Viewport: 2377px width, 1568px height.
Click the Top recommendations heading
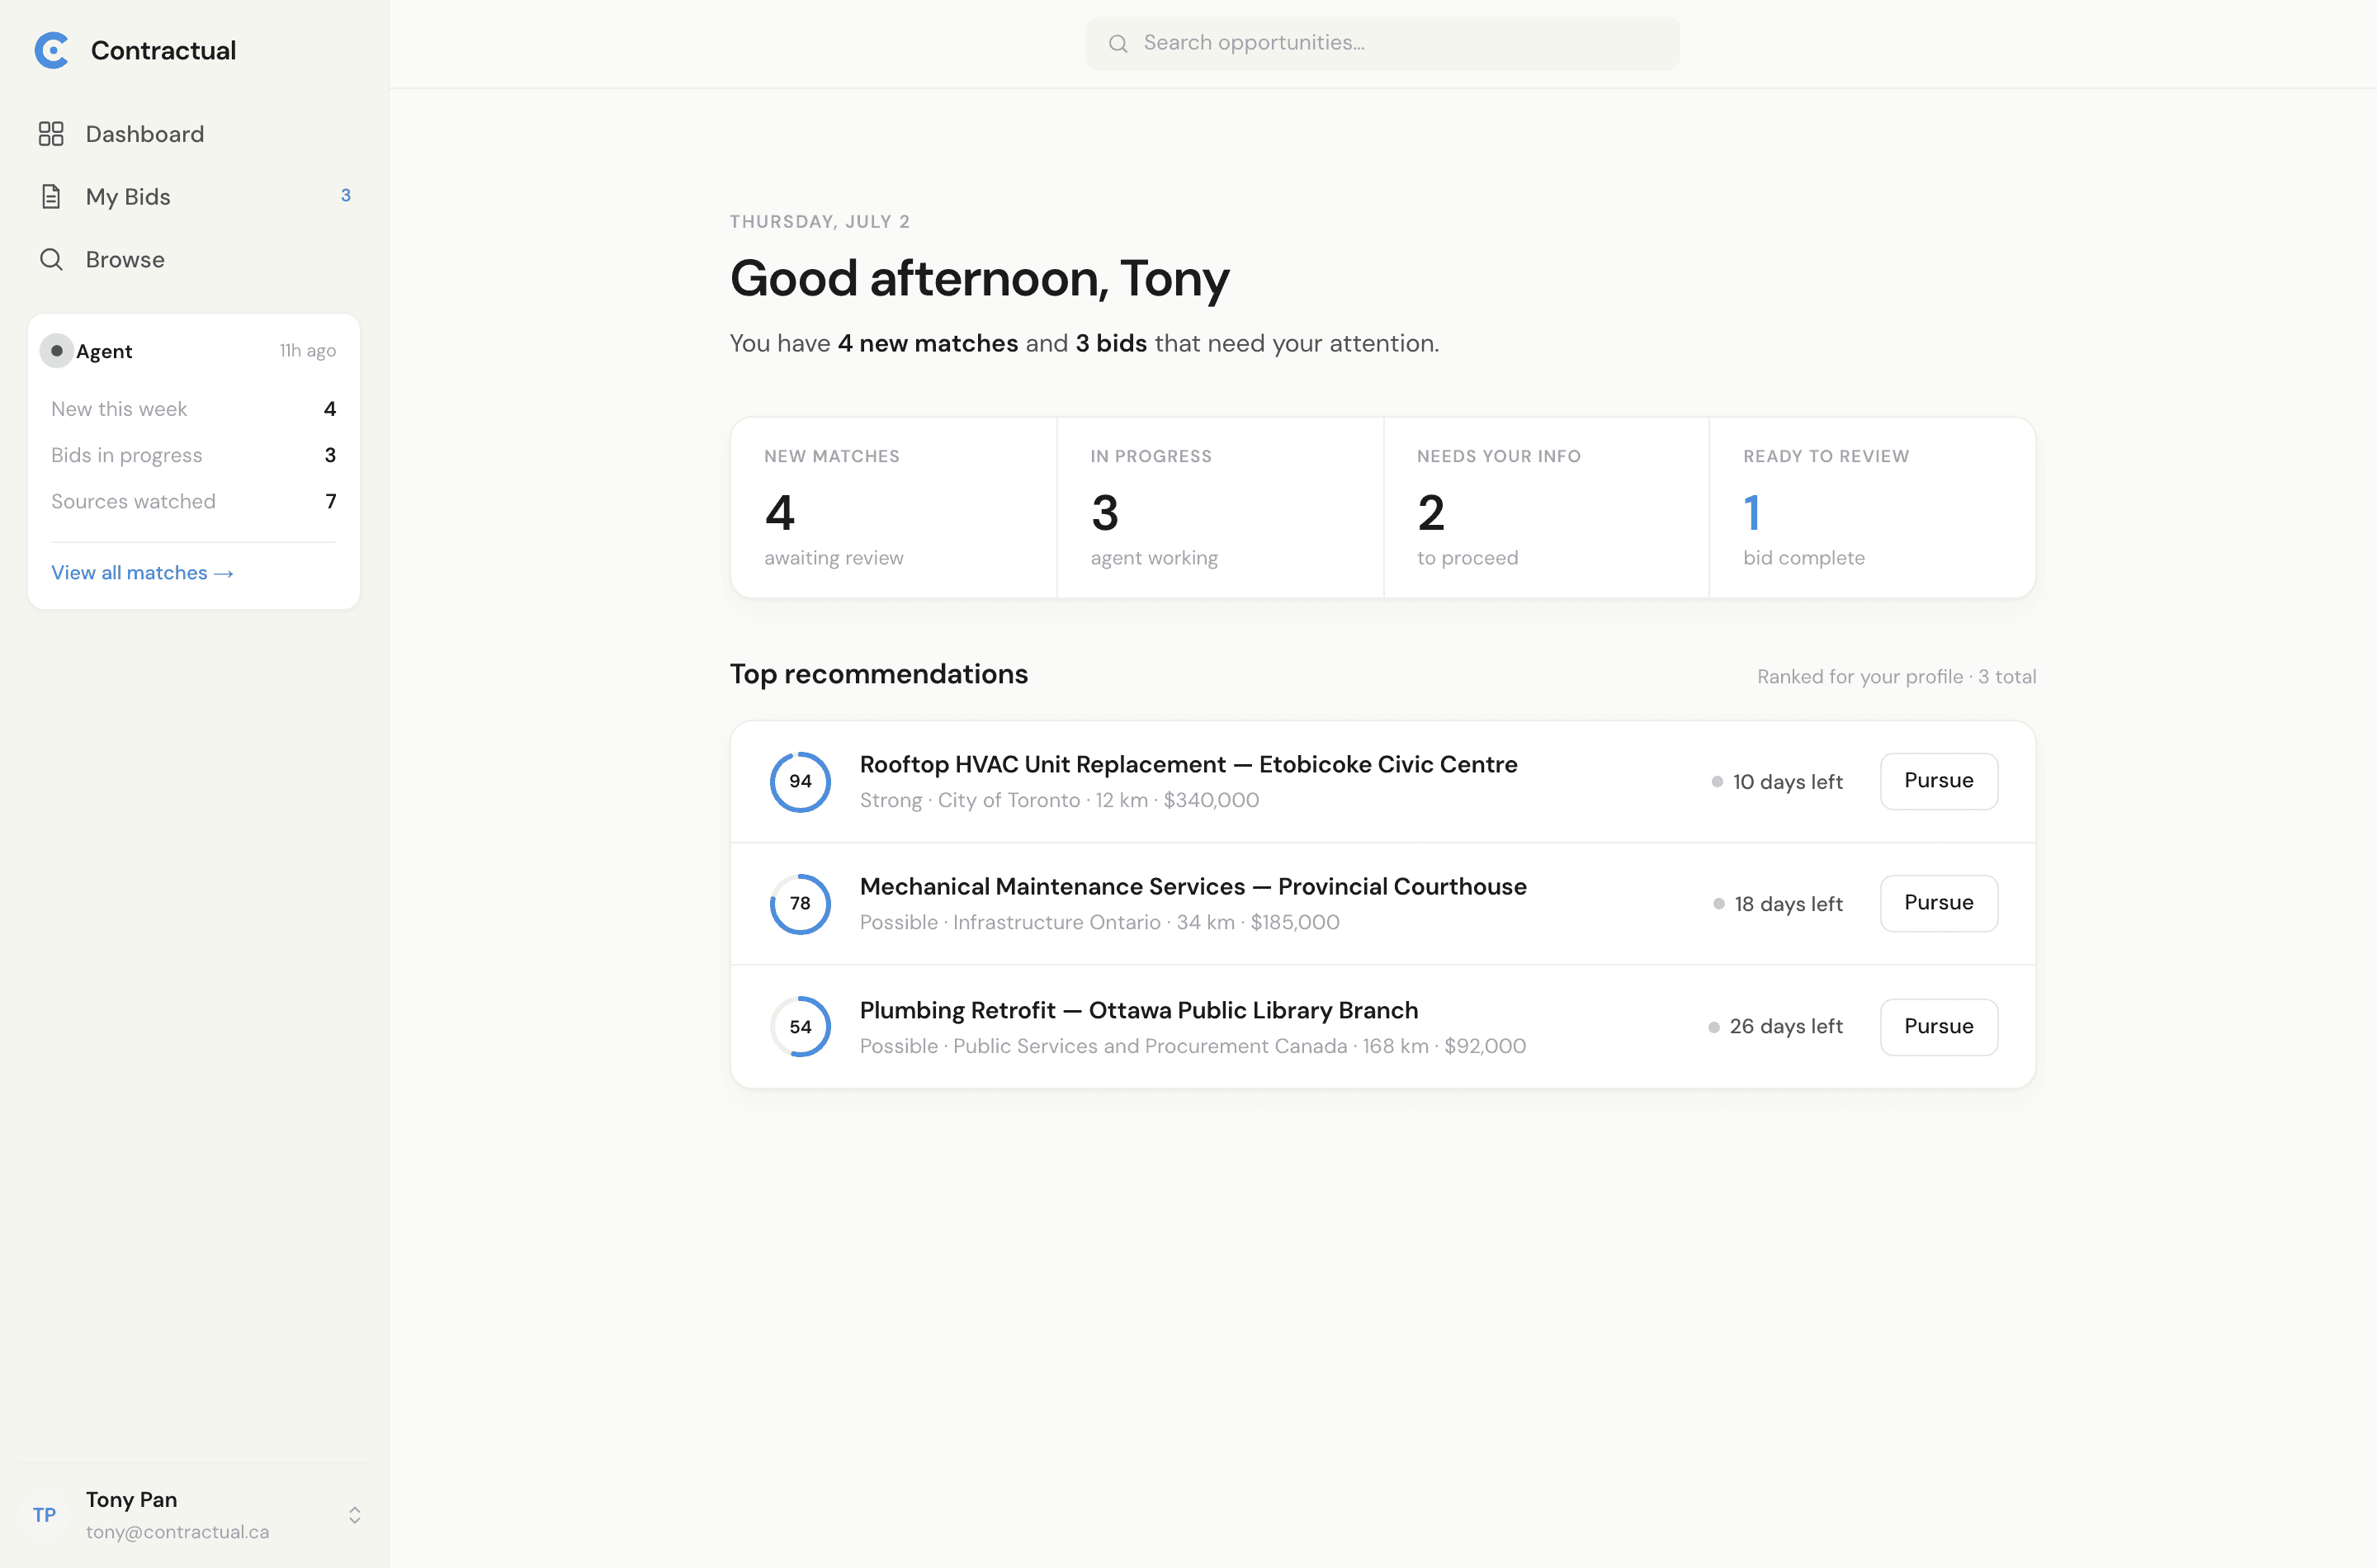point(878,674)
